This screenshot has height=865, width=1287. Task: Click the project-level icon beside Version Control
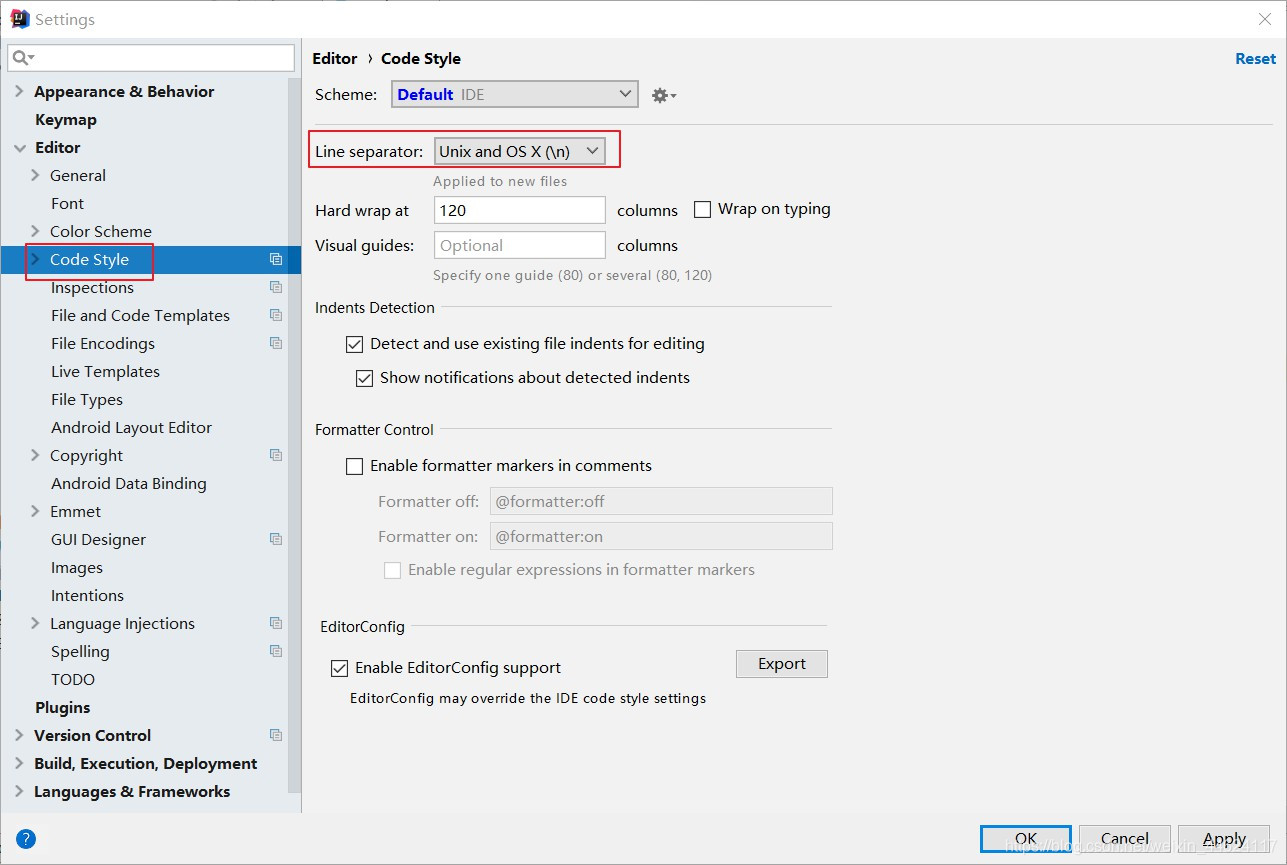(276, 735)
